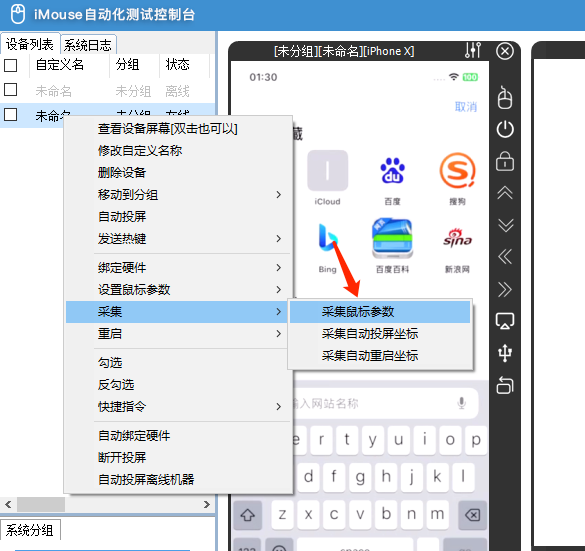The height and width of the screenshot is (551, 585).
Task: Open the 系统分组 tab
Action: [30, 530]
